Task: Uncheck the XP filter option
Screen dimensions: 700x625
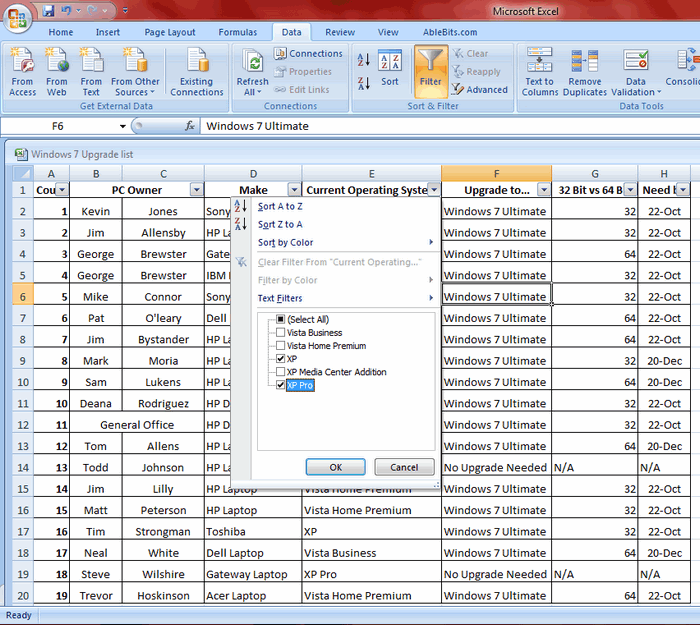Action: coord(280,358)
